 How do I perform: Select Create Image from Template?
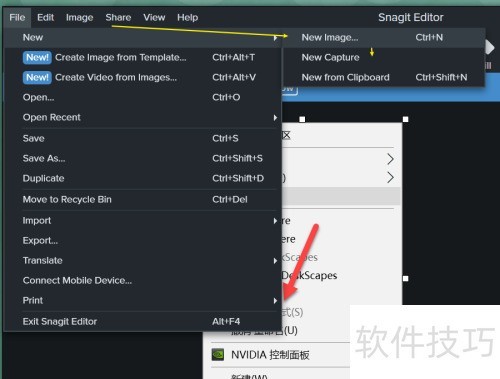click(x=143, y=57)
